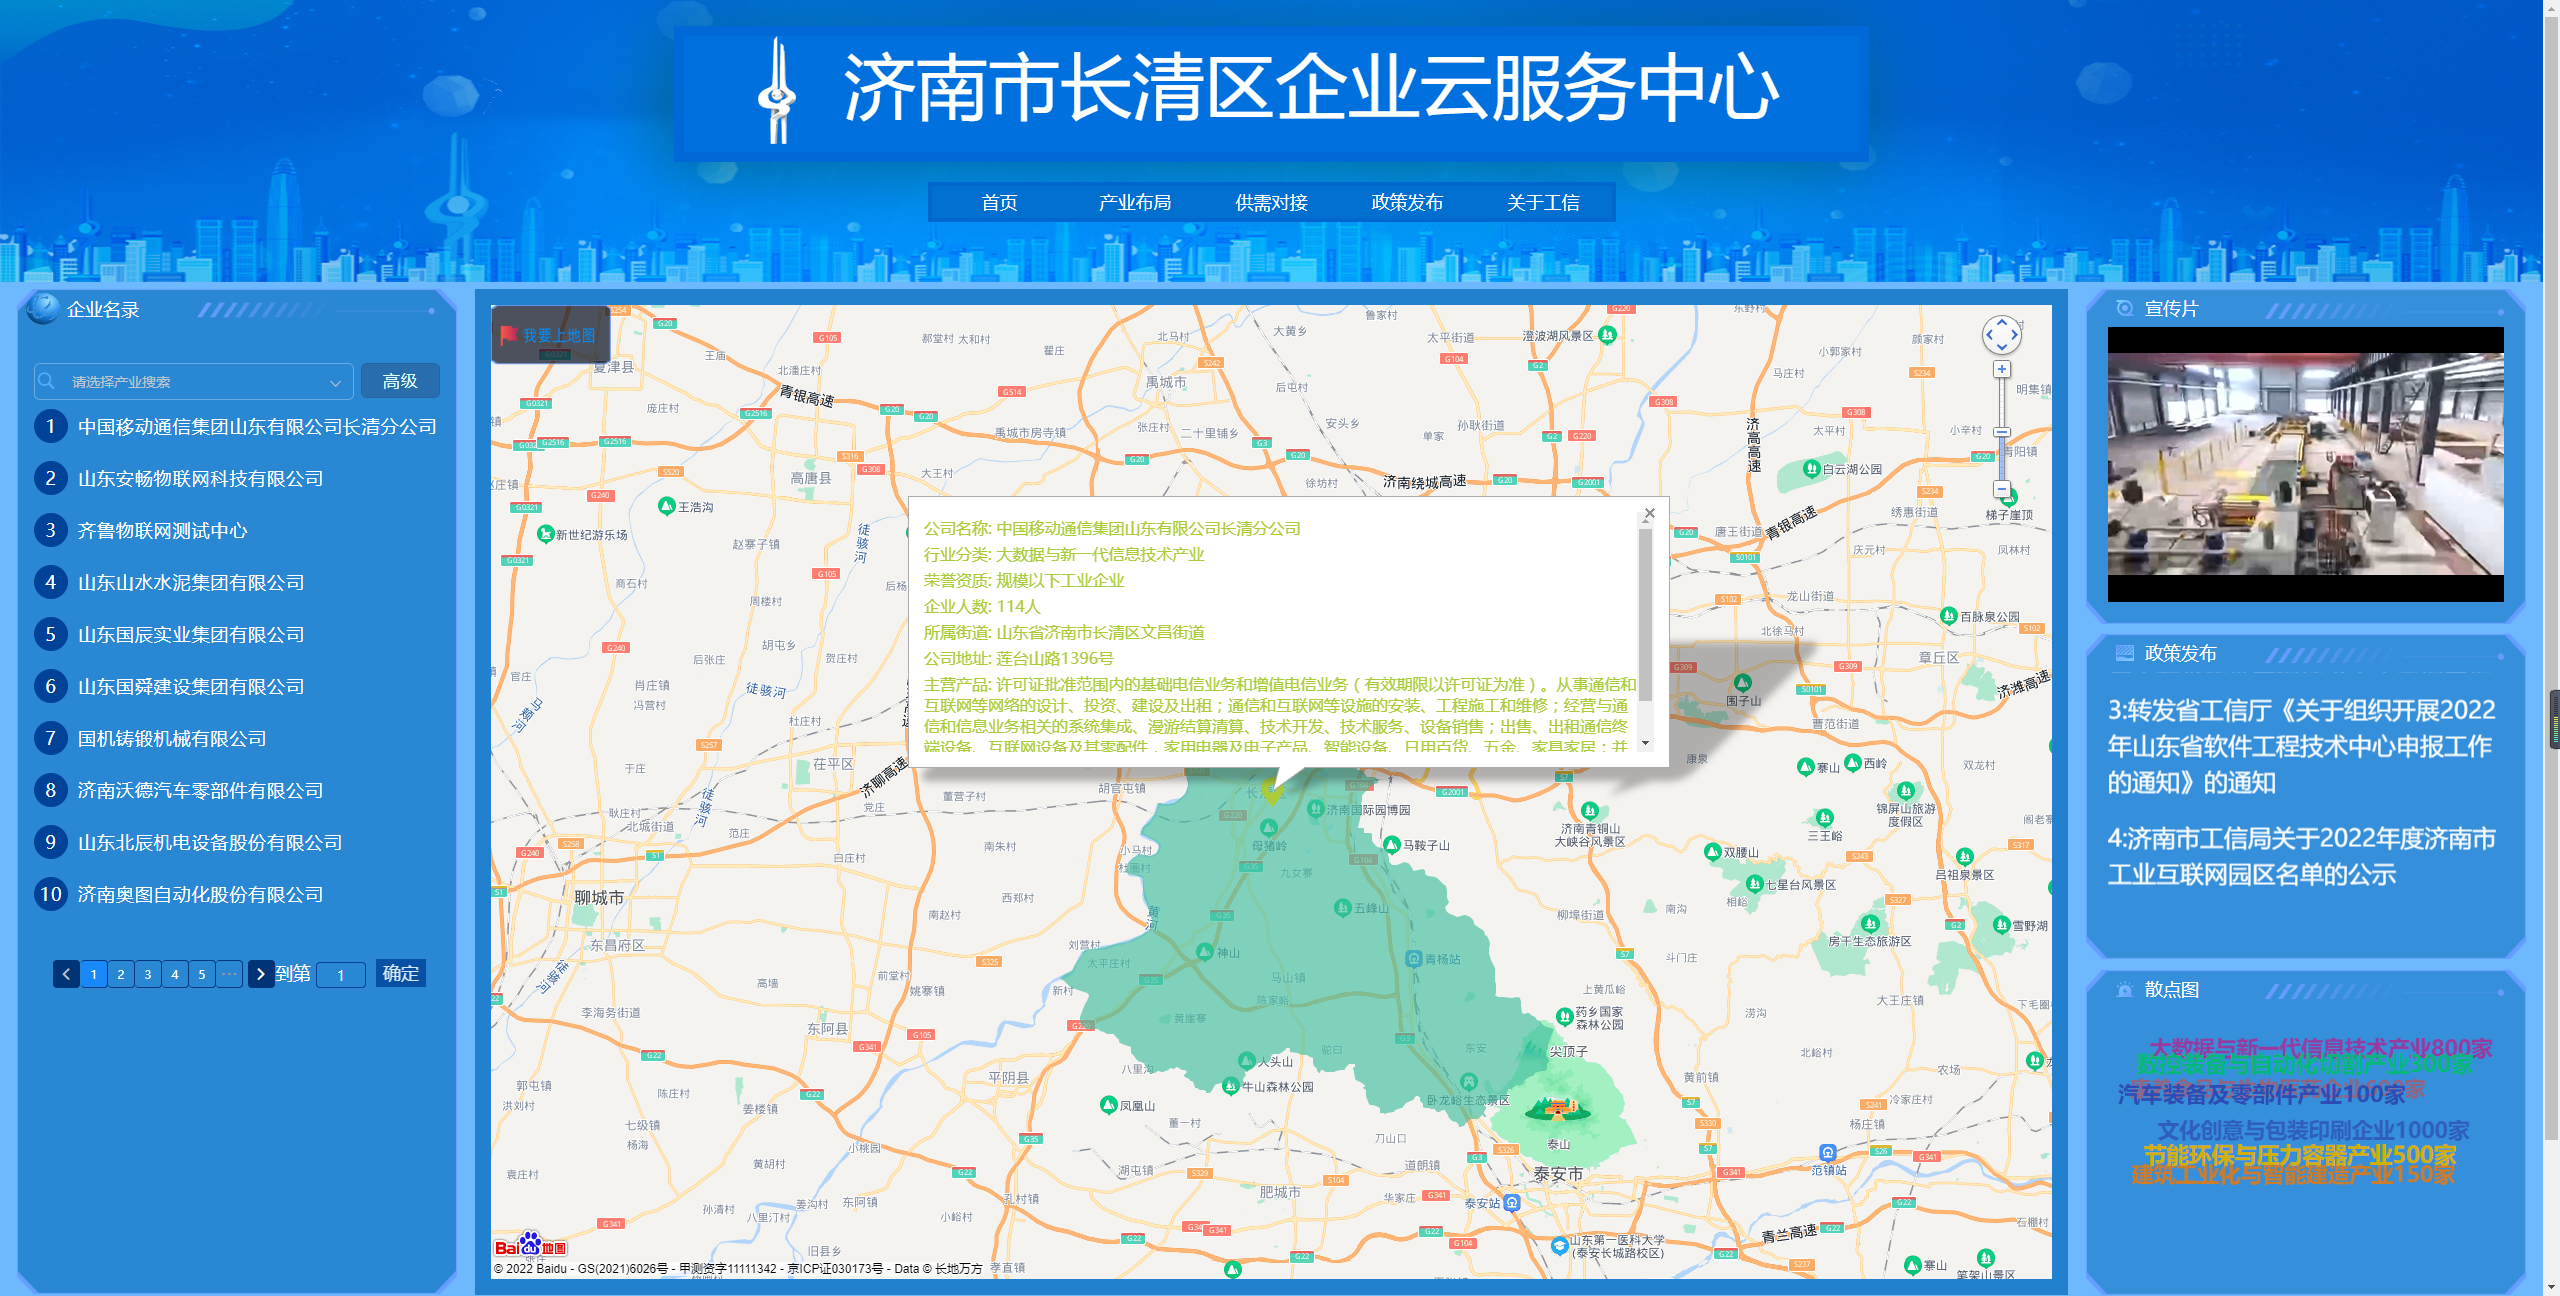
Task: Open advanced search with the 高级 button
Action: coord(400,381)
